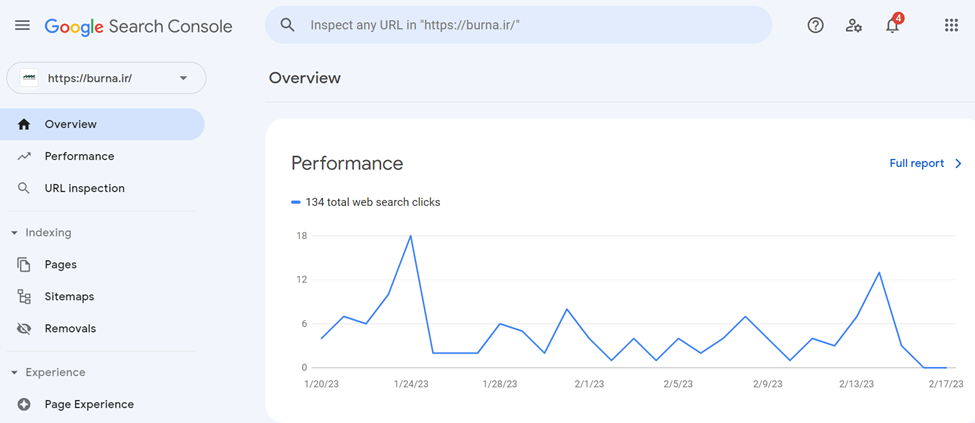Open the Google apps grid

pyautogui.click(x=951, y=26)
